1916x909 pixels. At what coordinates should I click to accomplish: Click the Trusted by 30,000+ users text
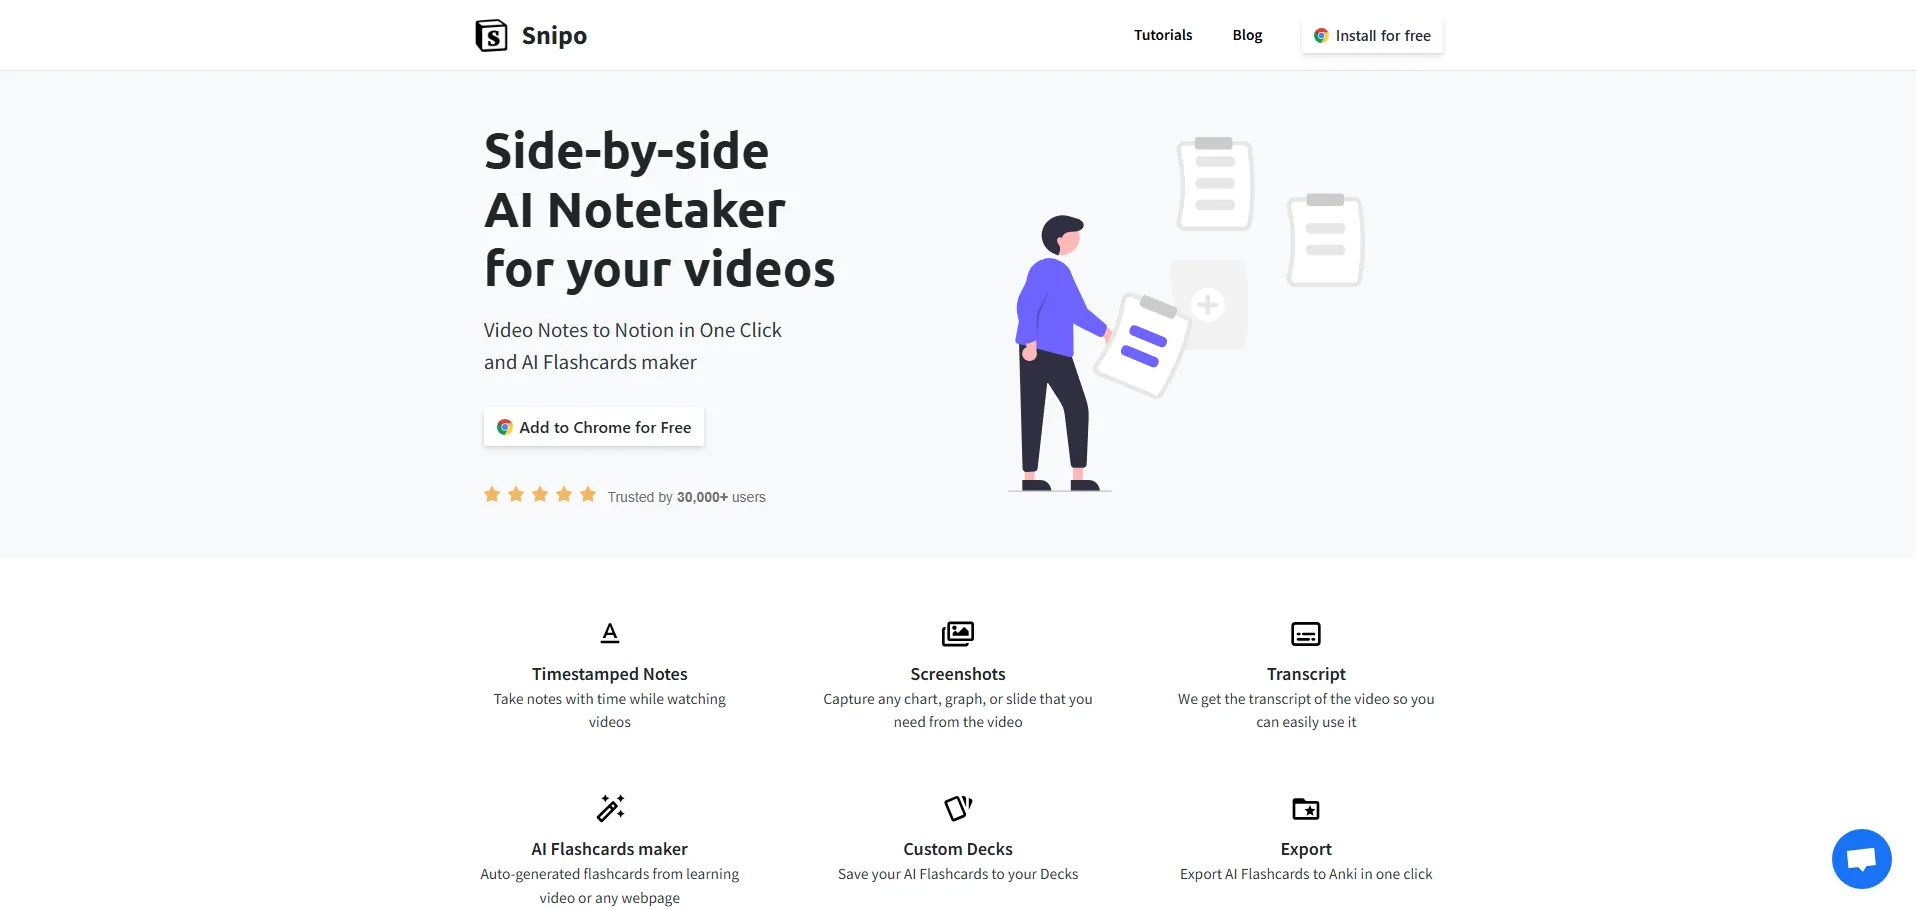click(x=686, y=497)
